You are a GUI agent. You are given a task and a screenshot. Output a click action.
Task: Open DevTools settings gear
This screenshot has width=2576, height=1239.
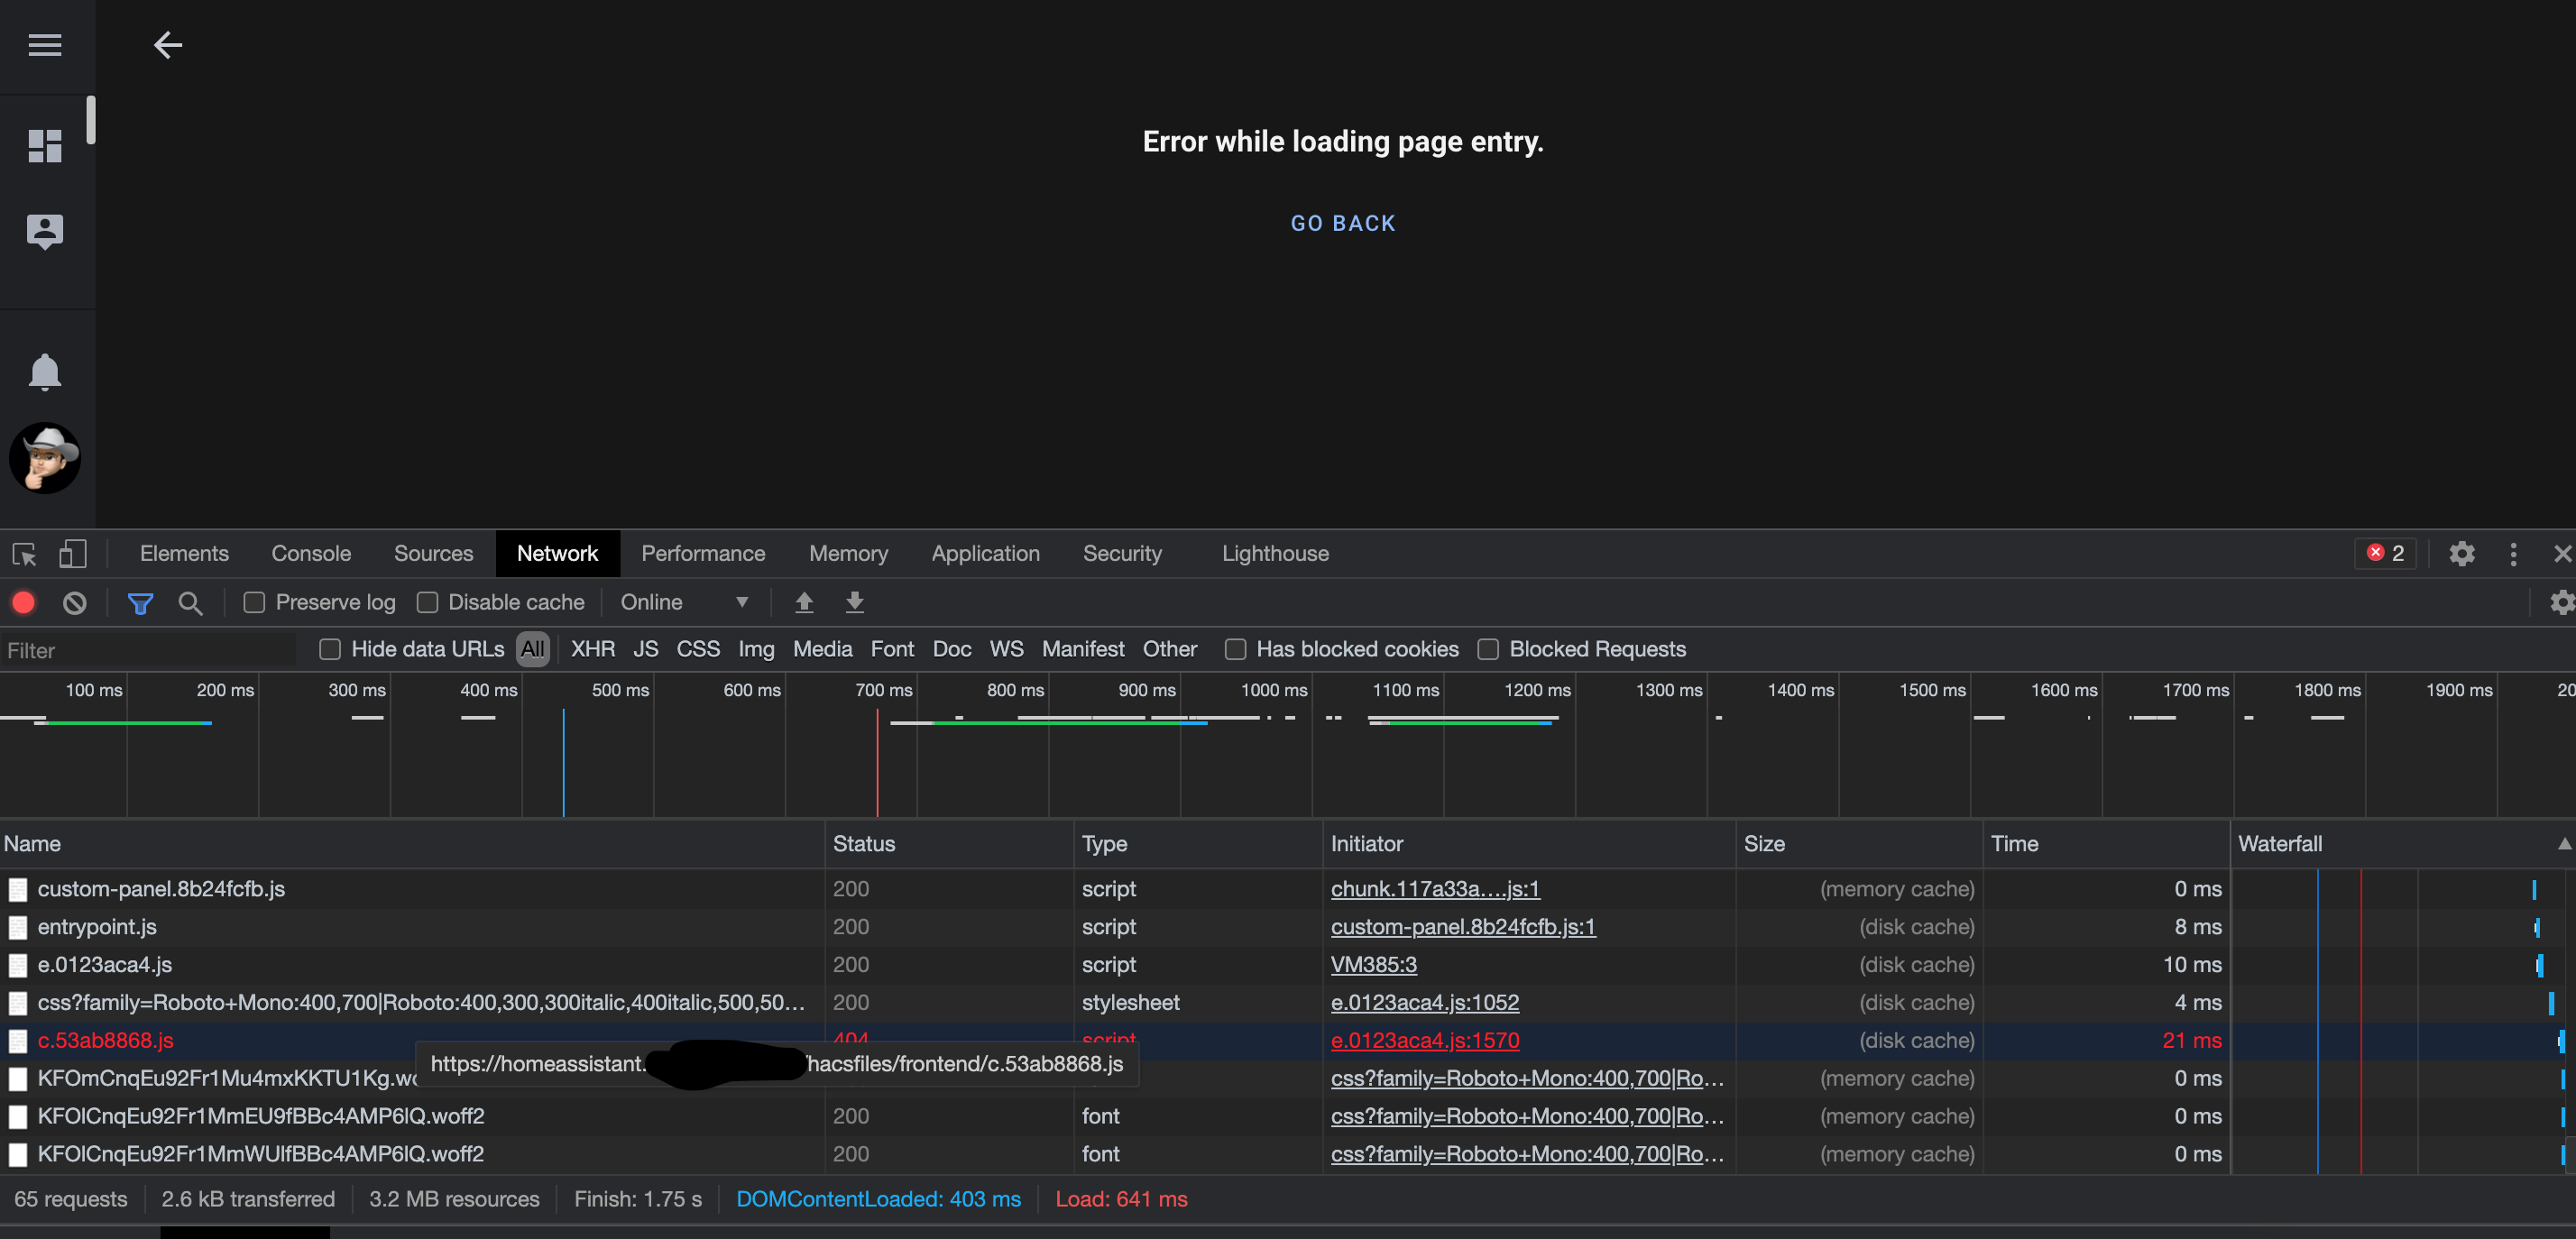2462,553
